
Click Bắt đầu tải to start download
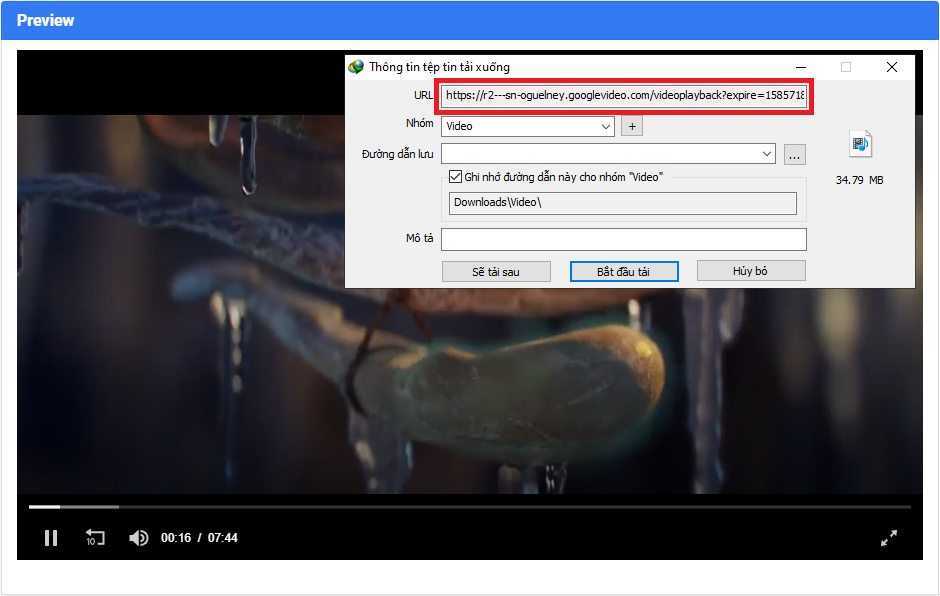click(x=624, y=272)
